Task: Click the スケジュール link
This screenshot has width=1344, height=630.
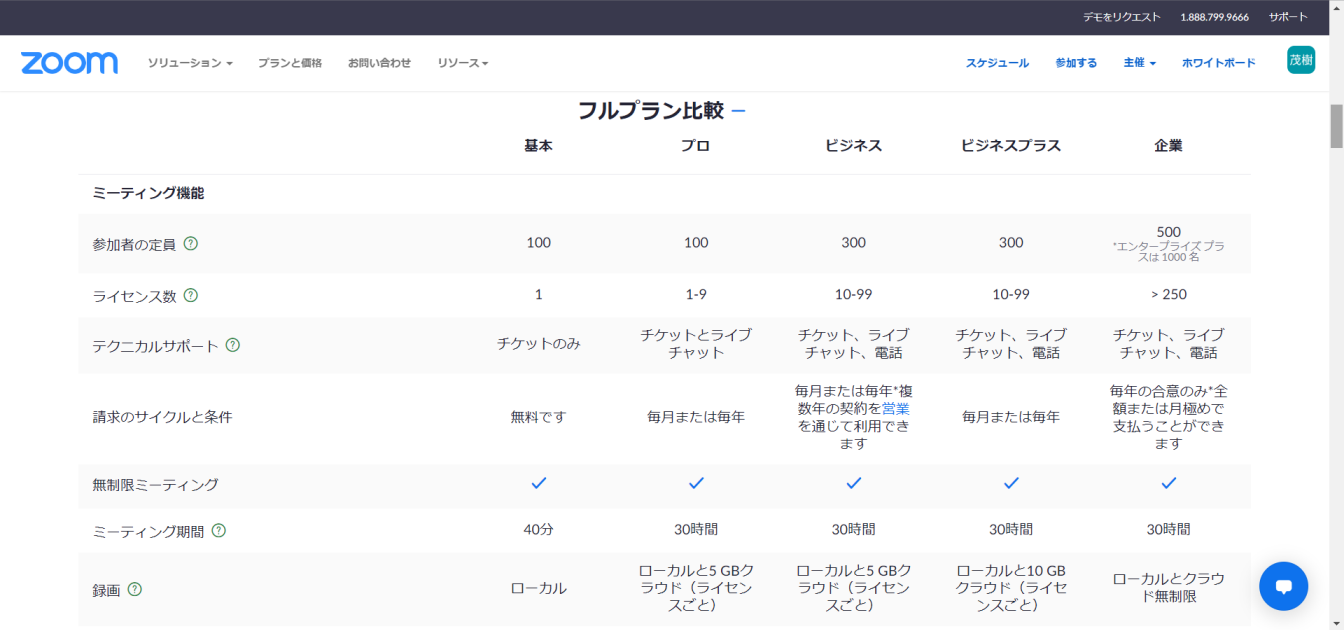Action: [997, 63]
